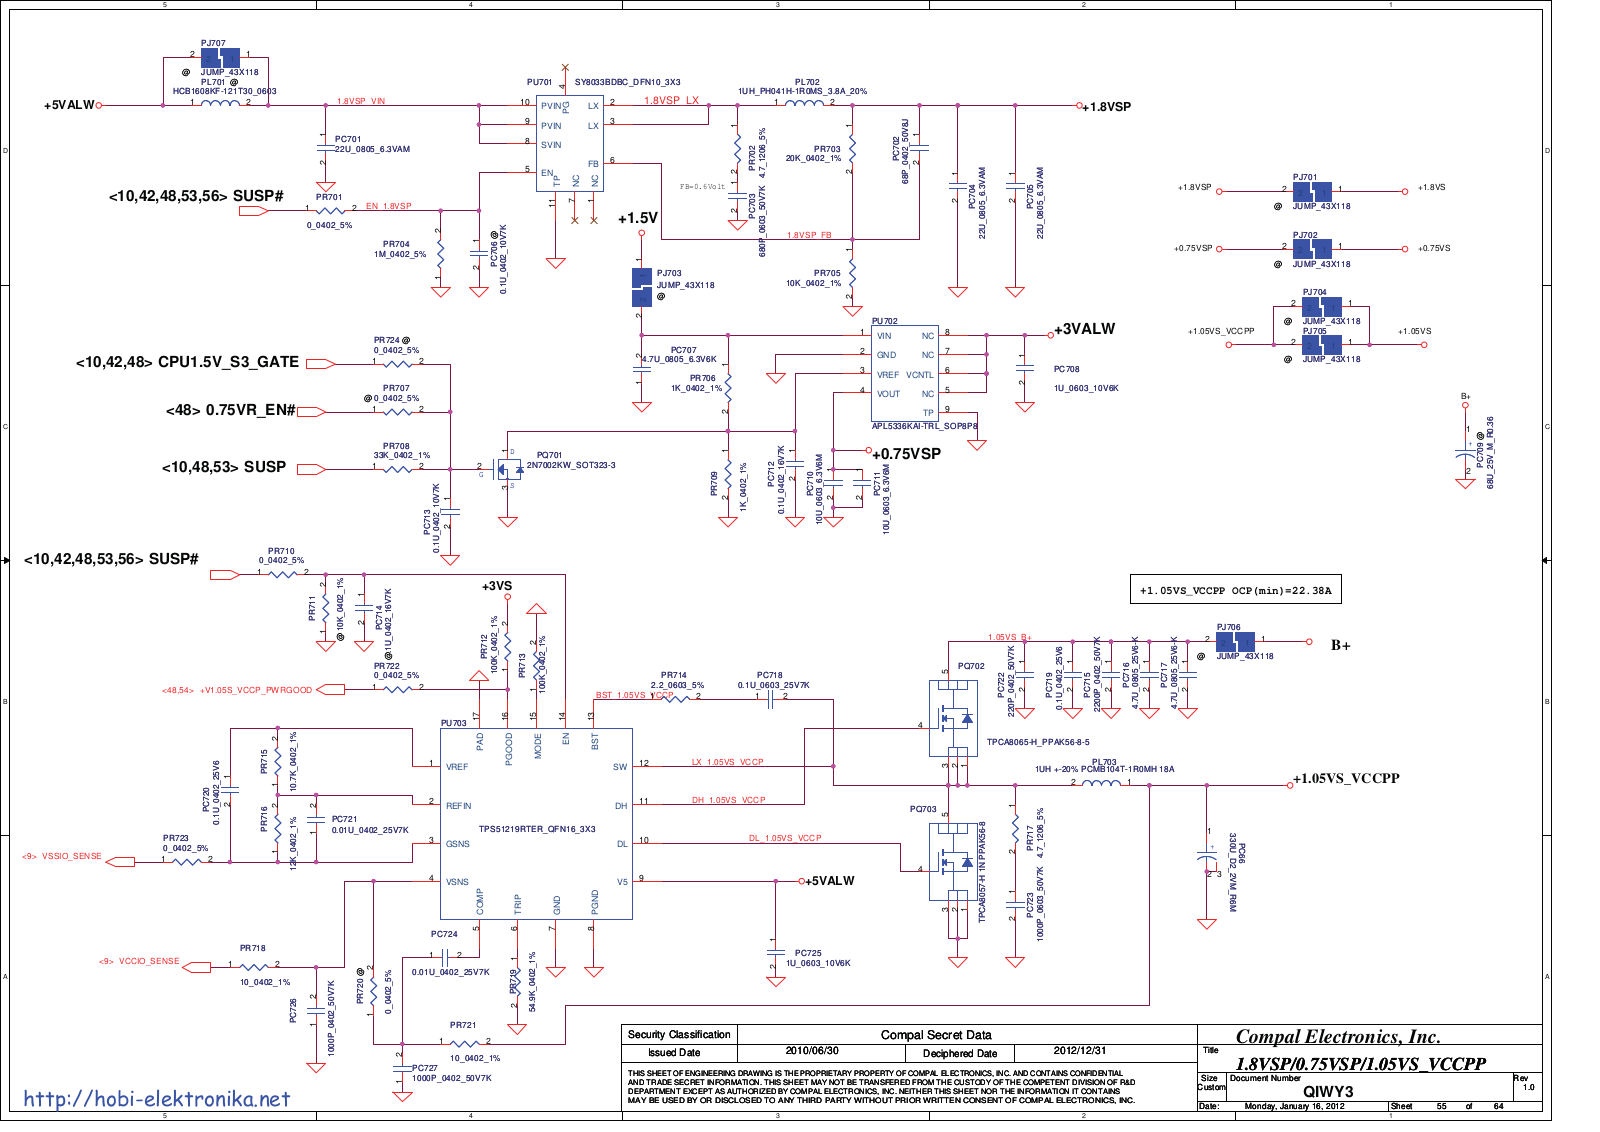Select the Deciphered Date value 2012/12/31
The width and height of the screenshot is (1600, 1132).
pyautogui.click(x=1080, y=1051)
